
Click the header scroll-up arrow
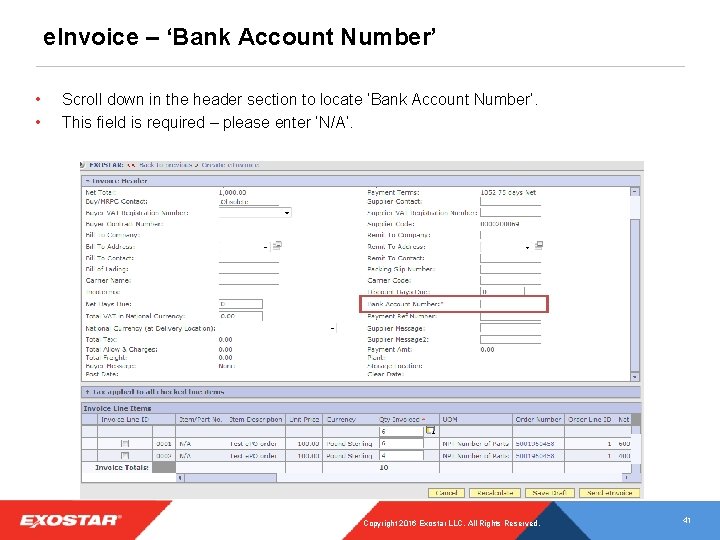coord(635,192)
